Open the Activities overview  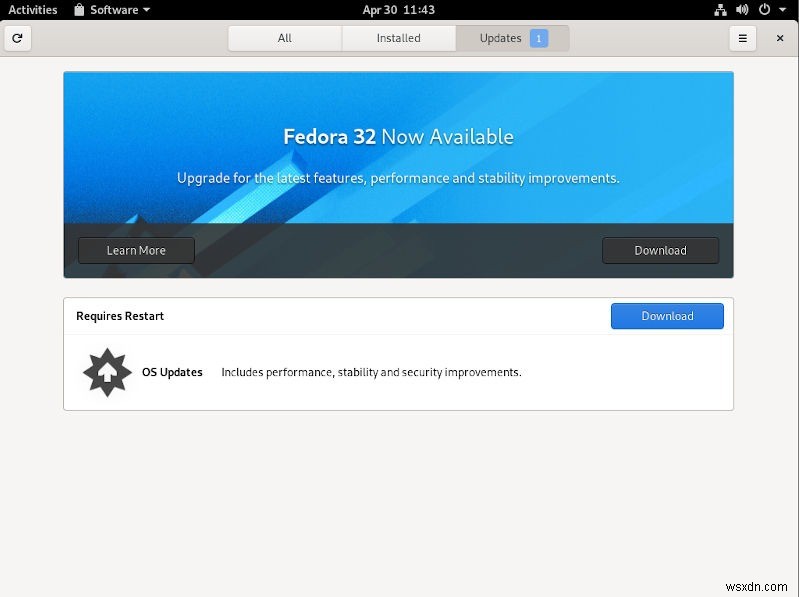(33, 10)
